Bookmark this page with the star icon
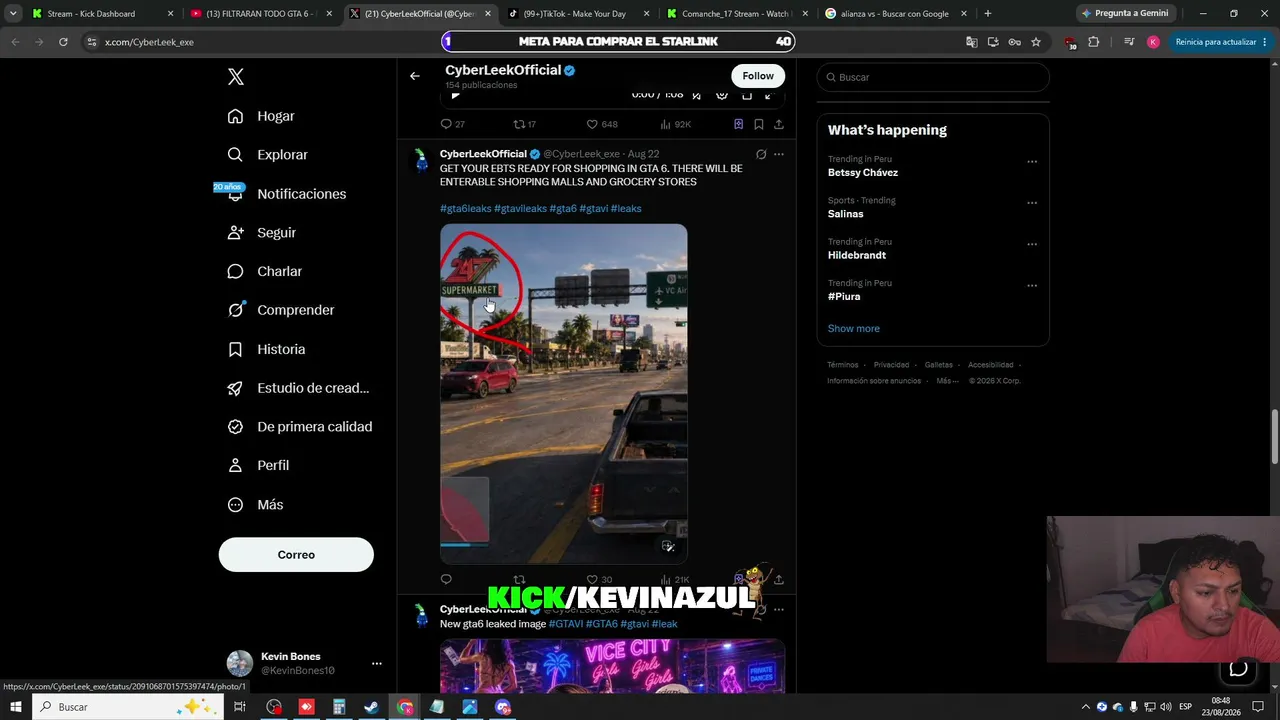This screenshot has height=720, width=1280. pos(1036,42)
